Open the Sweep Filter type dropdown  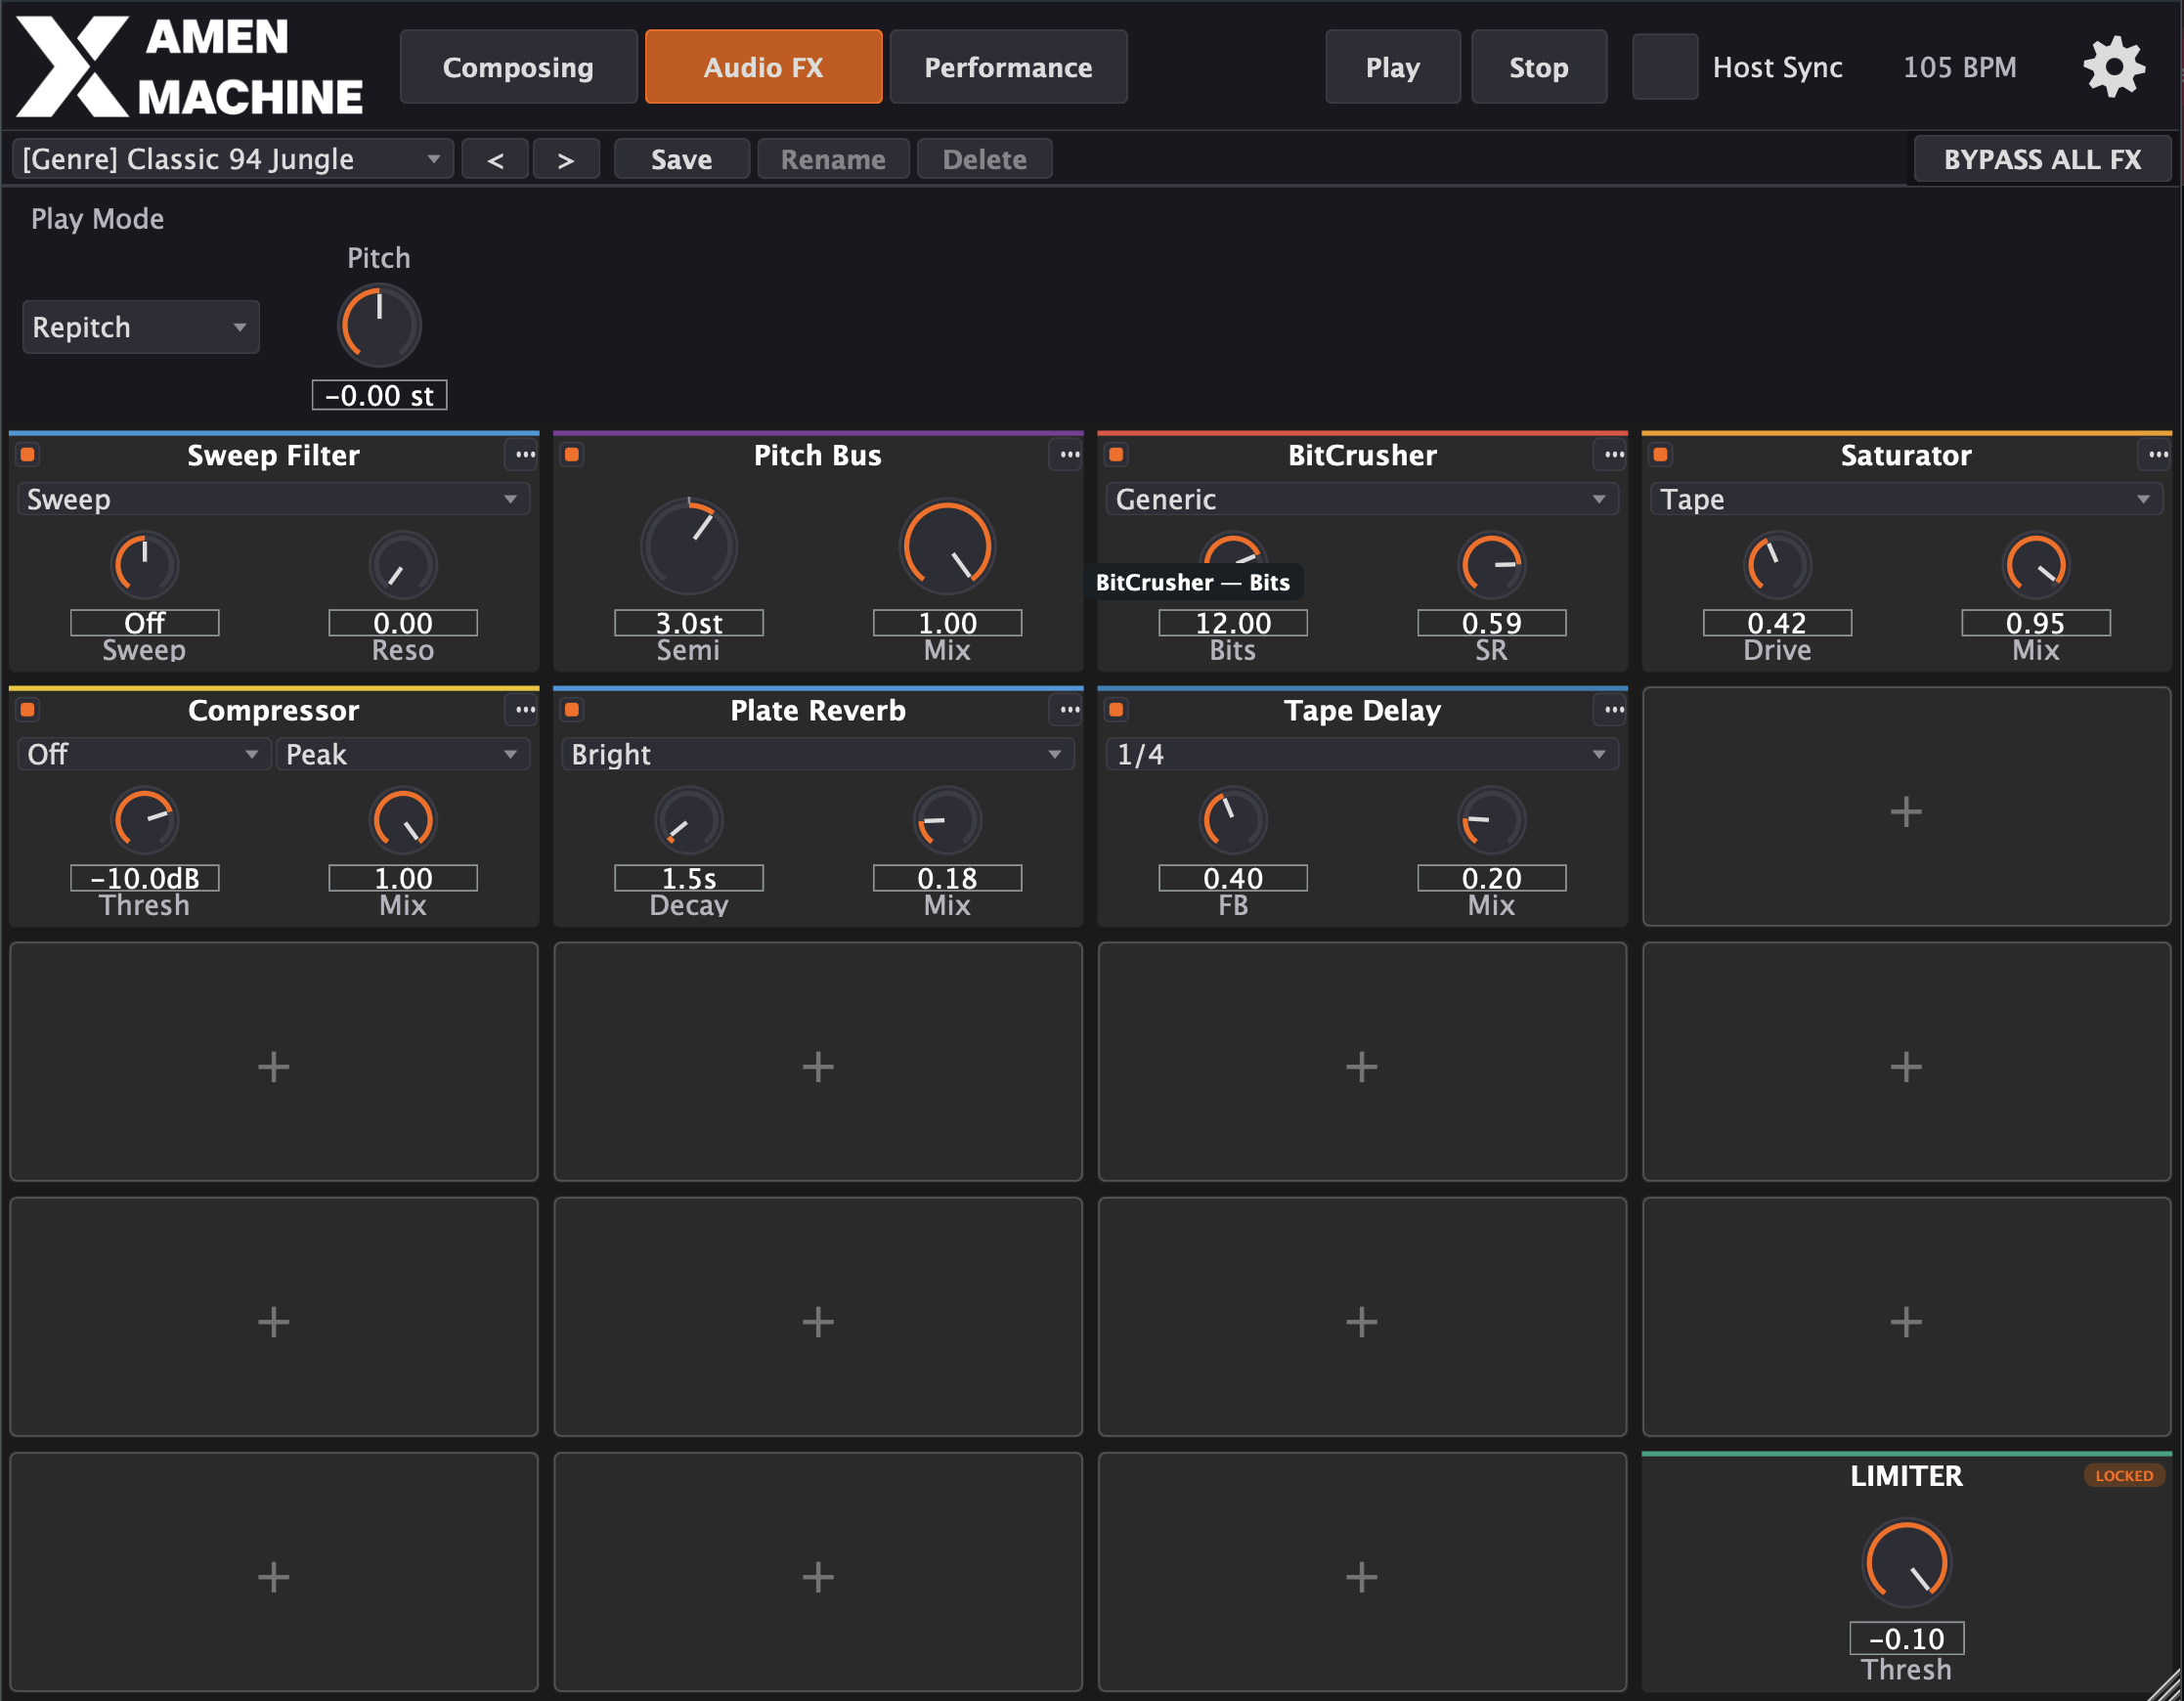click(x=273, y=499)
